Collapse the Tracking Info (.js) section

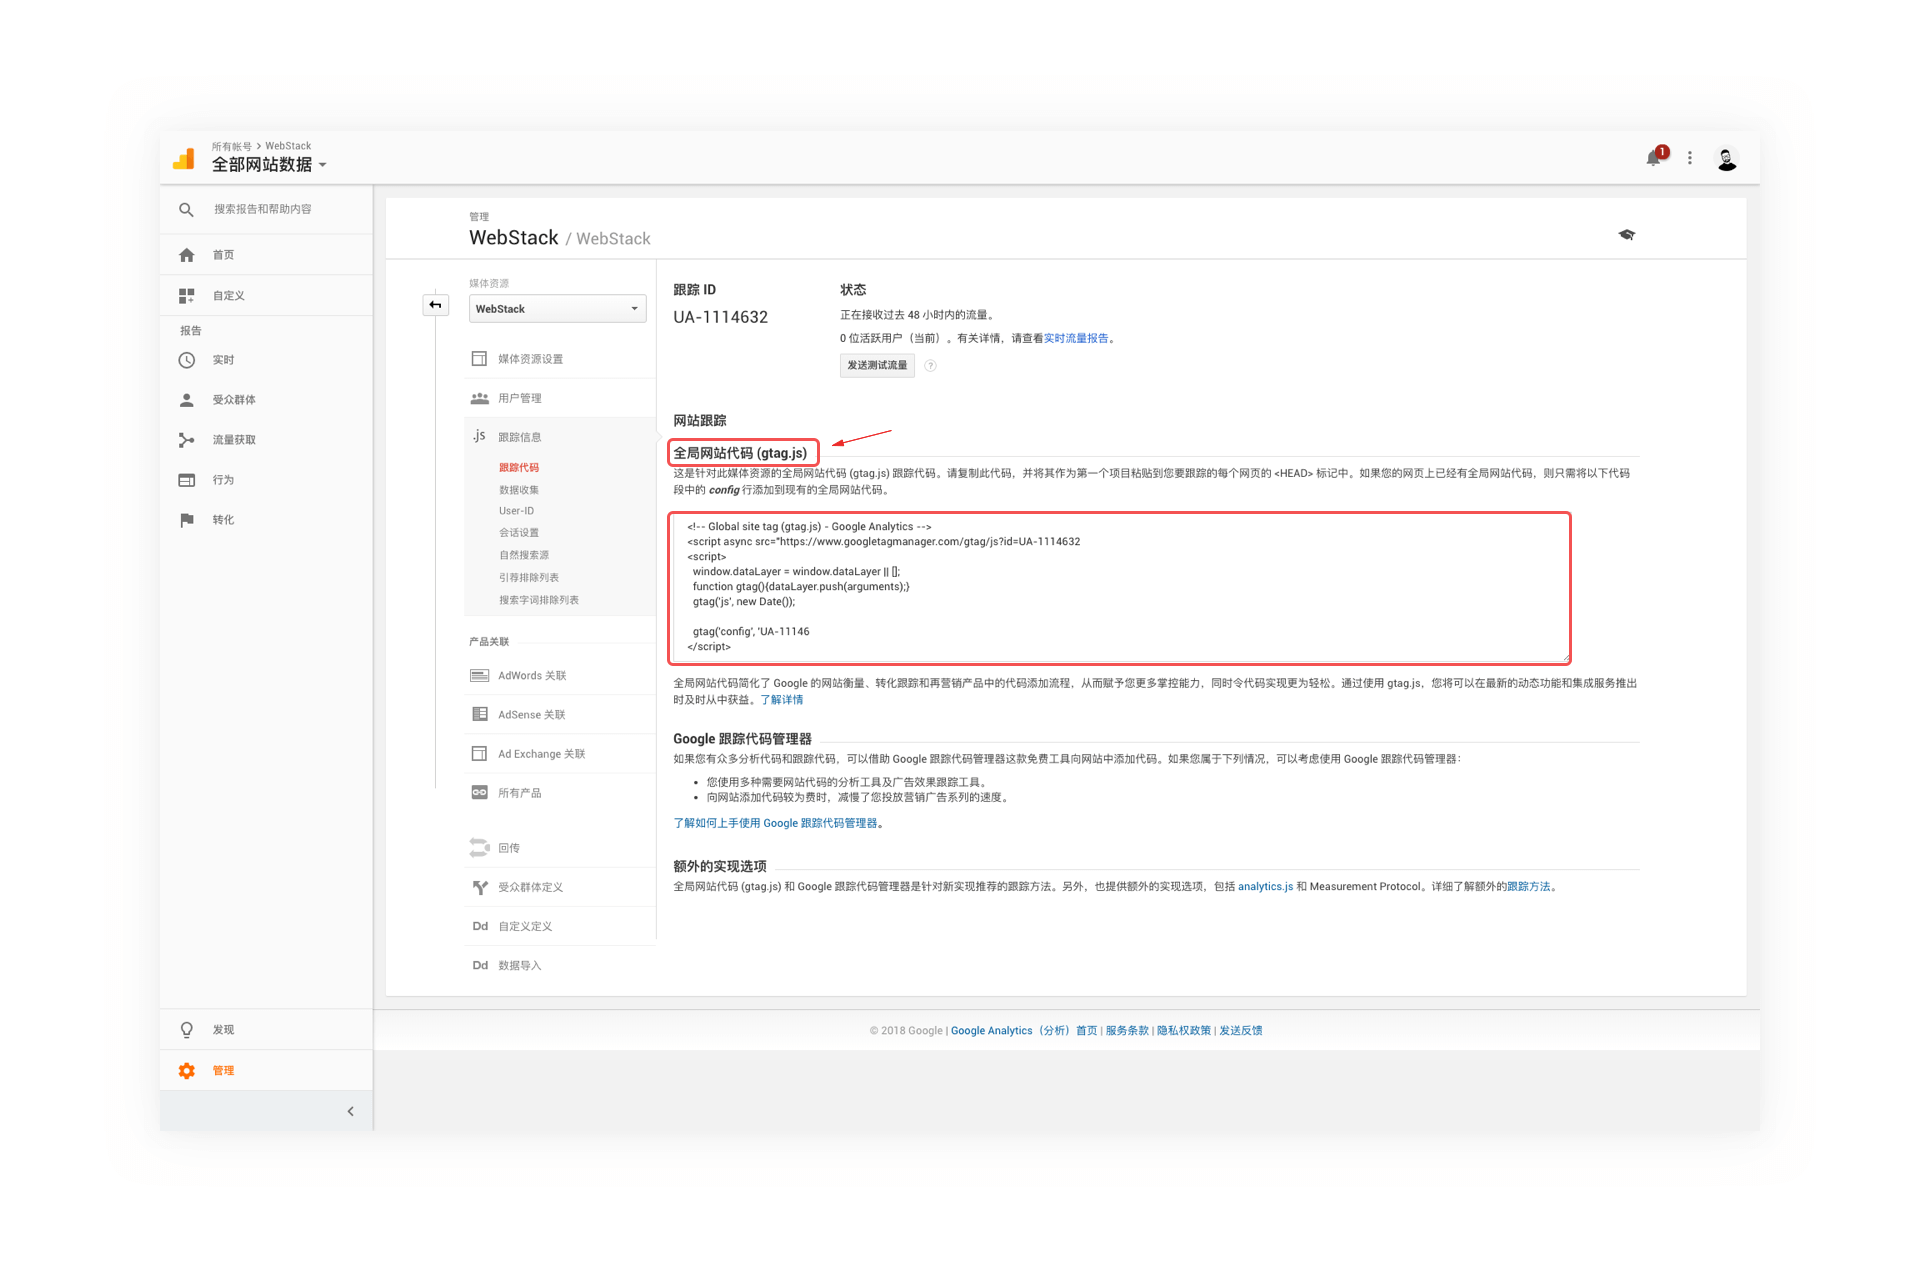(519, 437)
